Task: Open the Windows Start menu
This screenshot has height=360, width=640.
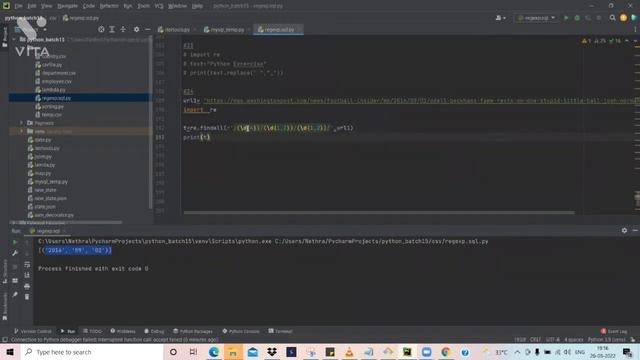Action: coord(10,352)
